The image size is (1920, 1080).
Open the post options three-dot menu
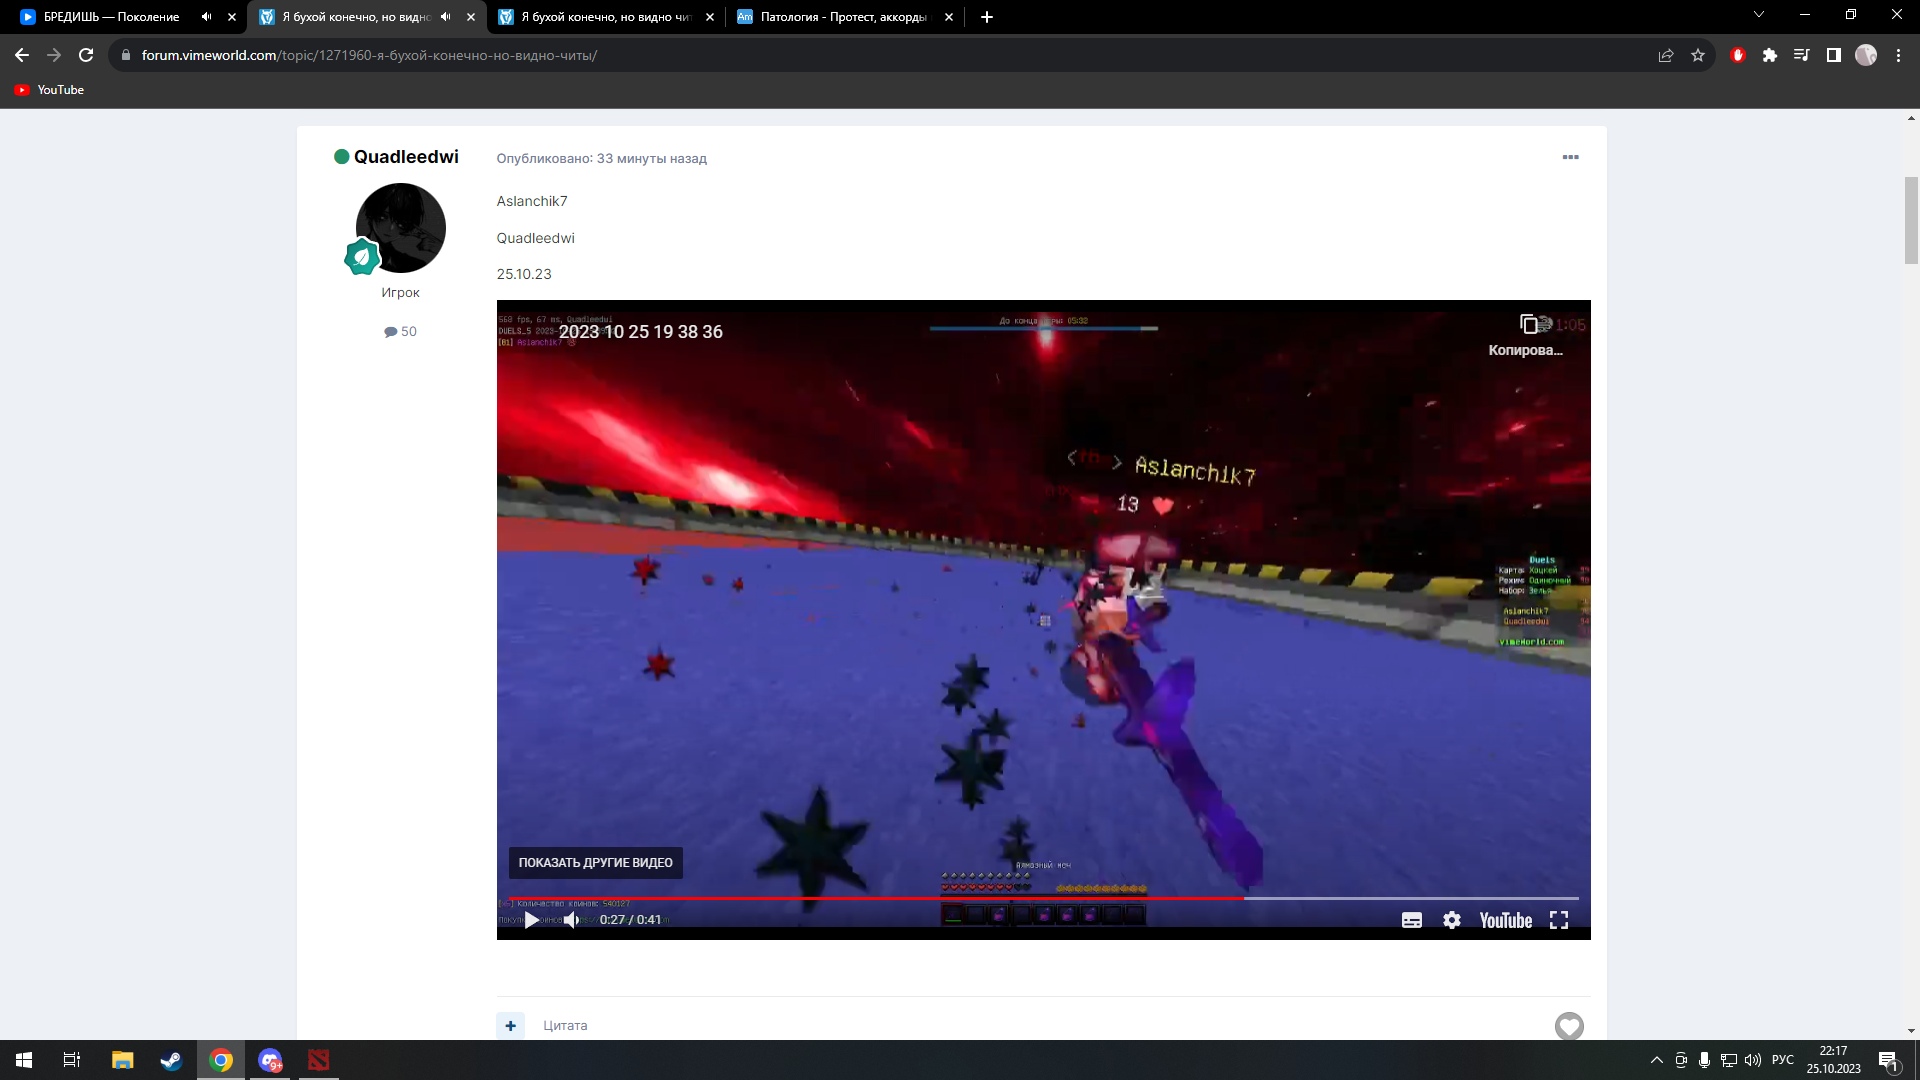tap(1571, 157)
